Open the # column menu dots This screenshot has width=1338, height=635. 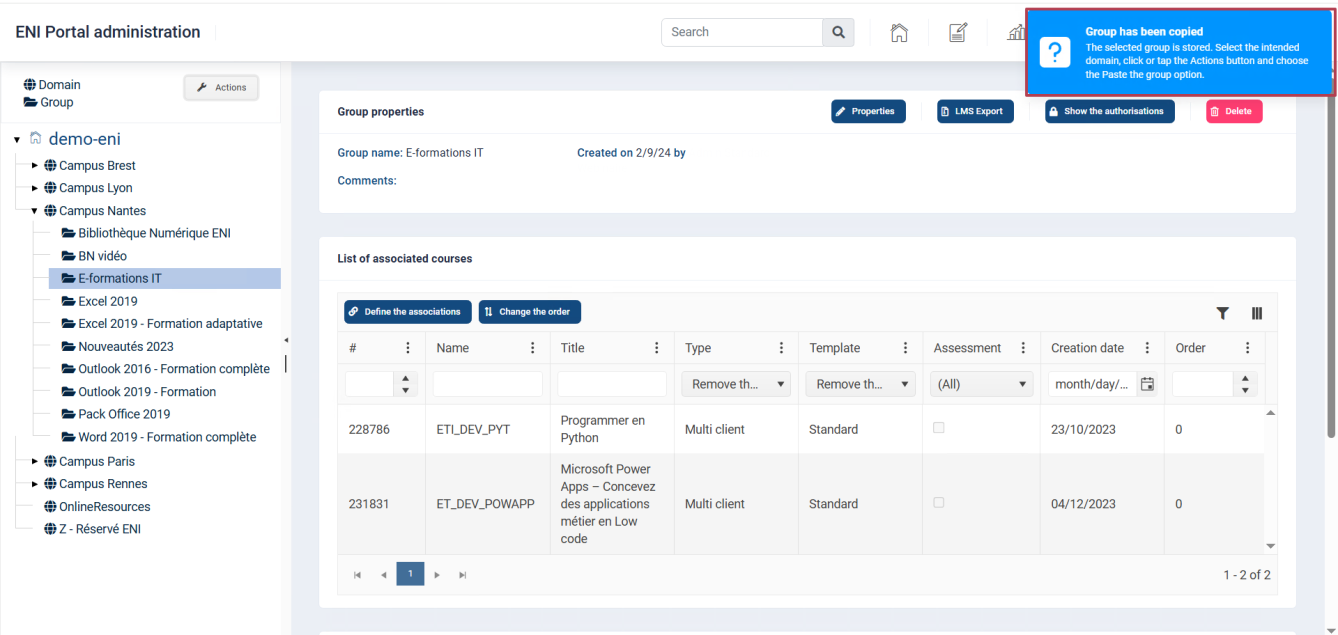[x=407, y=348]
